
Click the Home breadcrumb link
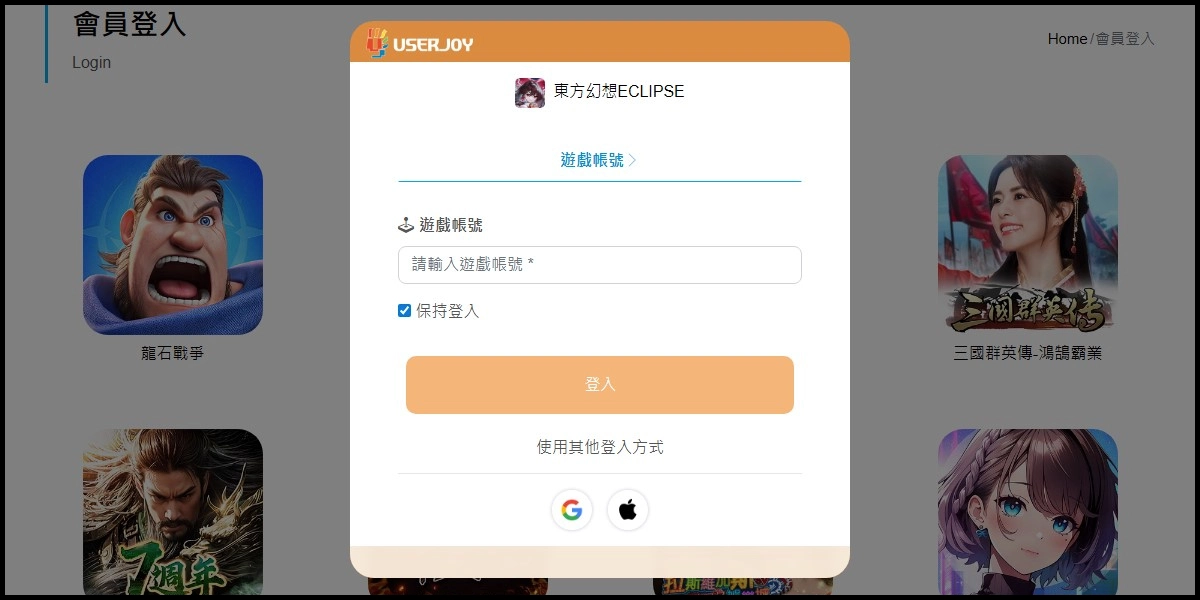pos(1067,39)
